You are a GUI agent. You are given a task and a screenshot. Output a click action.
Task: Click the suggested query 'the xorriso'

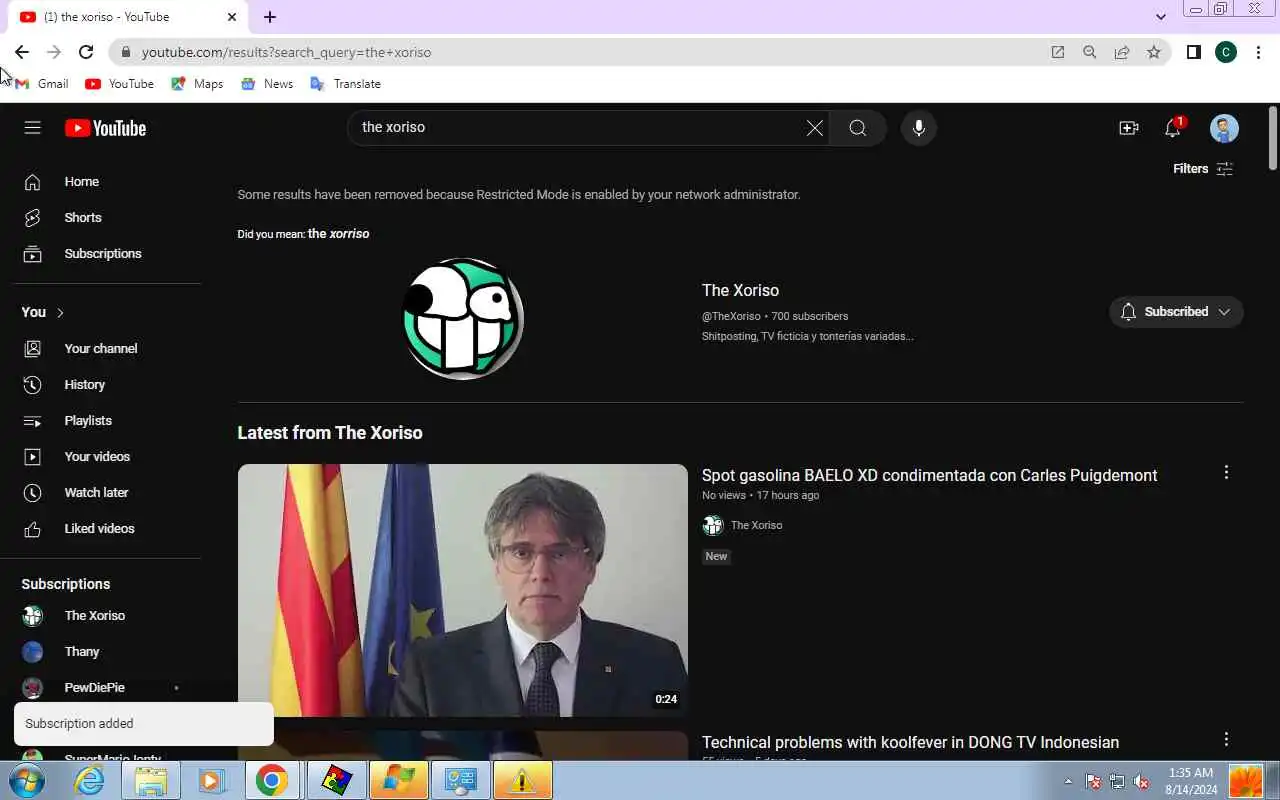pos(338,234)
